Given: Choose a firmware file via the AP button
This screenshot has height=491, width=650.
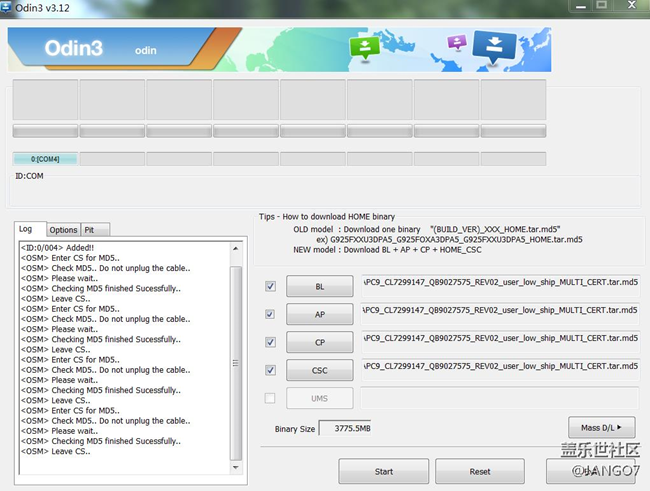Looking at the screenshot, I should coord(319,314).
